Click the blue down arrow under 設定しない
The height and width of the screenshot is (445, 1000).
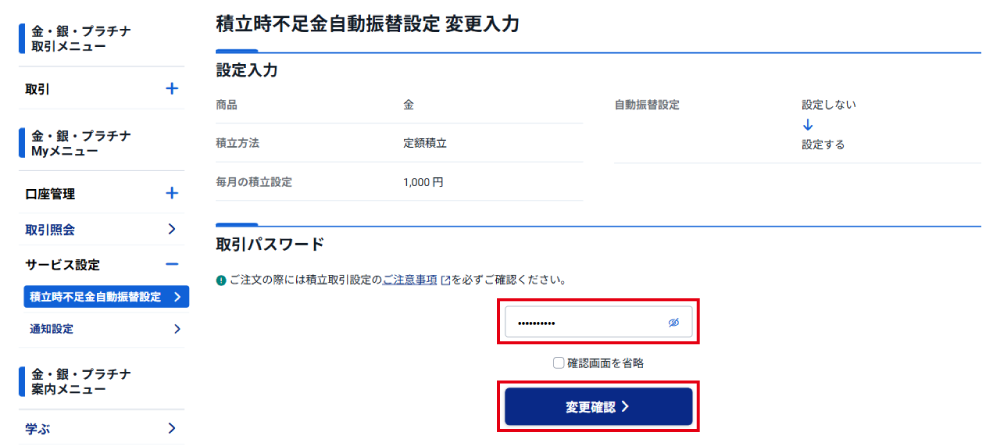(808, 125)
